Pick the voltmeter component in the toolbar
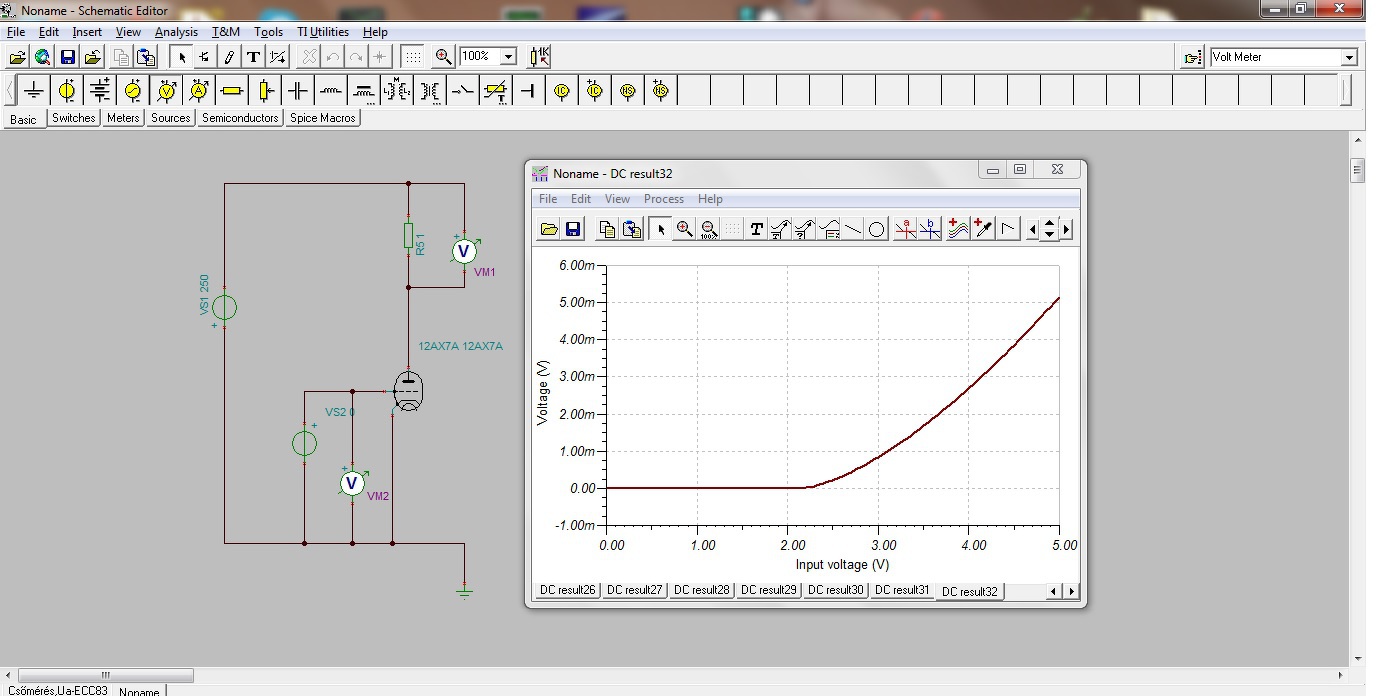This screenshot has height=696, width=1378. pyautogui.click(x=166, y=91)
